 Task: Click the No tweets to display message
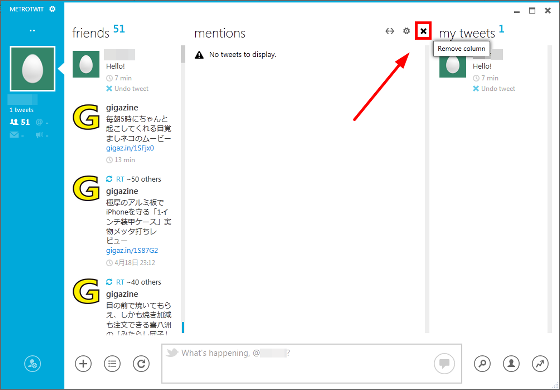(x=243, y=55)
